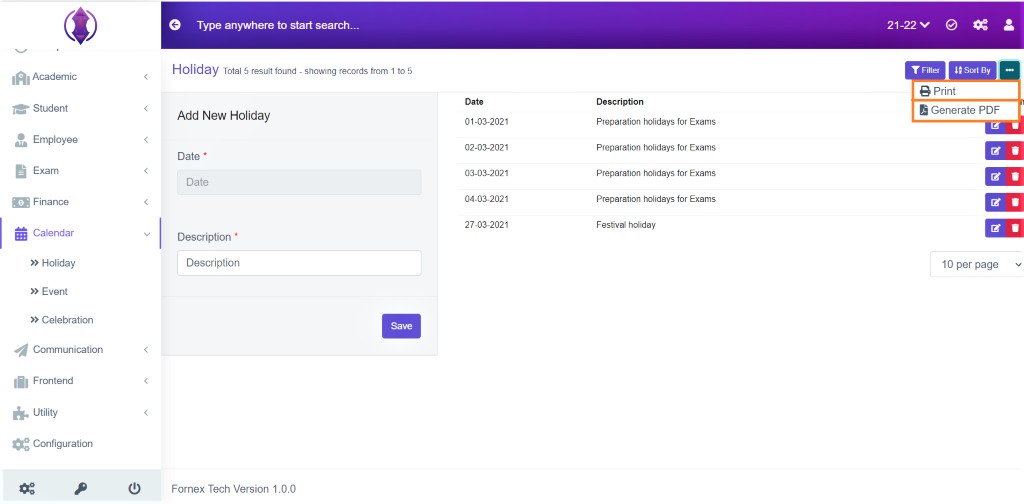Expand the Communication menu chevron
The image size is (1024, 504).
pyautogui.click(x=146, y=350)
